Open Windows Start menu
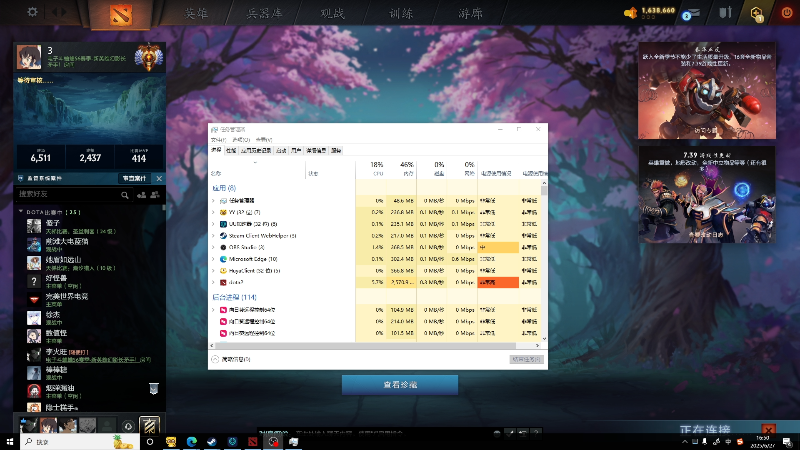This screenshot has width=800, height=450. click(x=10, y=442)
